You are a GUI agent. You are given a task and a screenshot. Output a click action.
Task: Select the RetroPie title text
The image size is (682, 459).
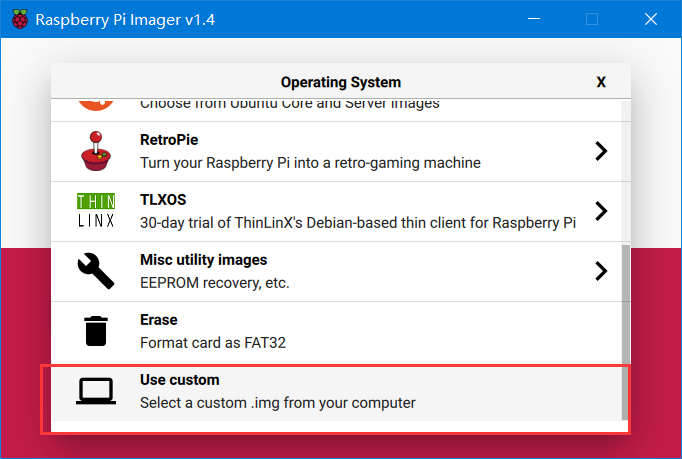coord(169,140)
